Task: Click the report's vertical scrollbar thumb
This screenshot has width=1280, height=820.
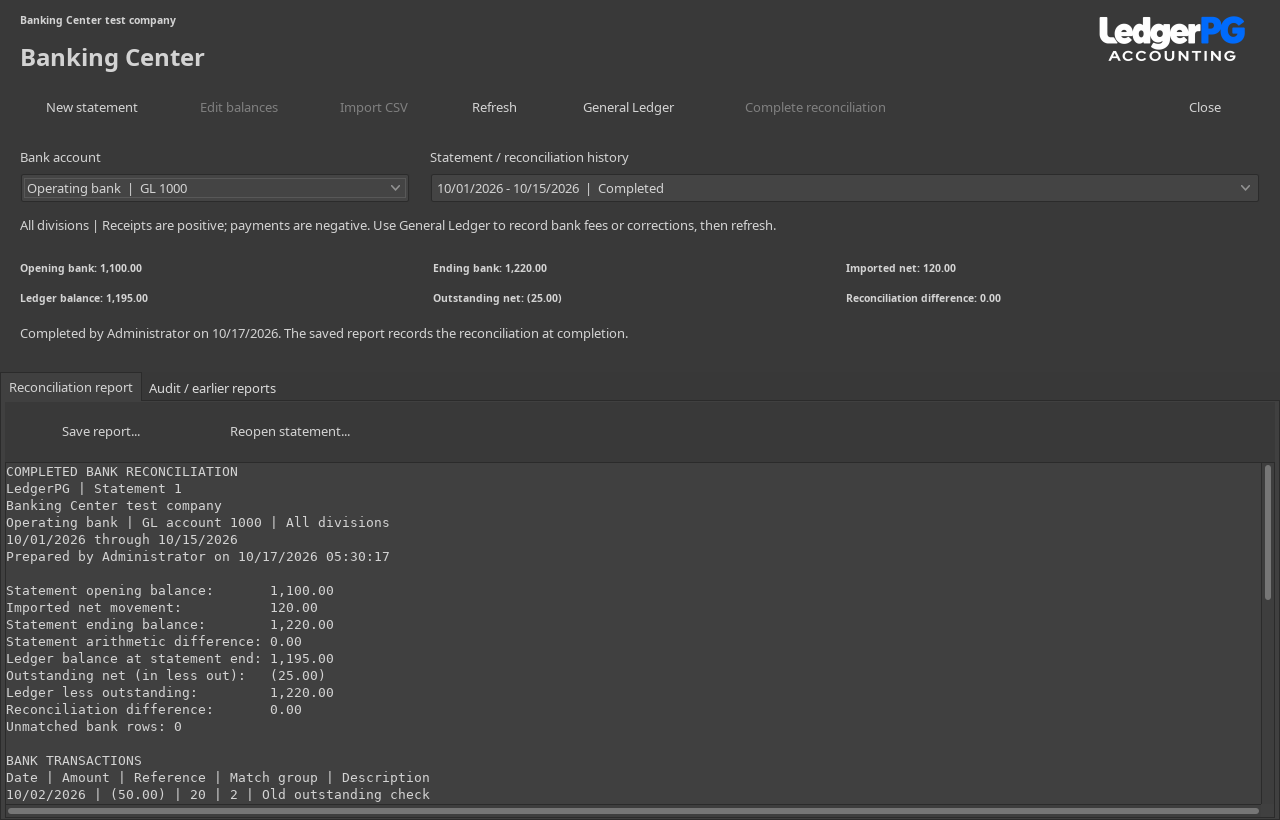Action: pos(1268,532)
